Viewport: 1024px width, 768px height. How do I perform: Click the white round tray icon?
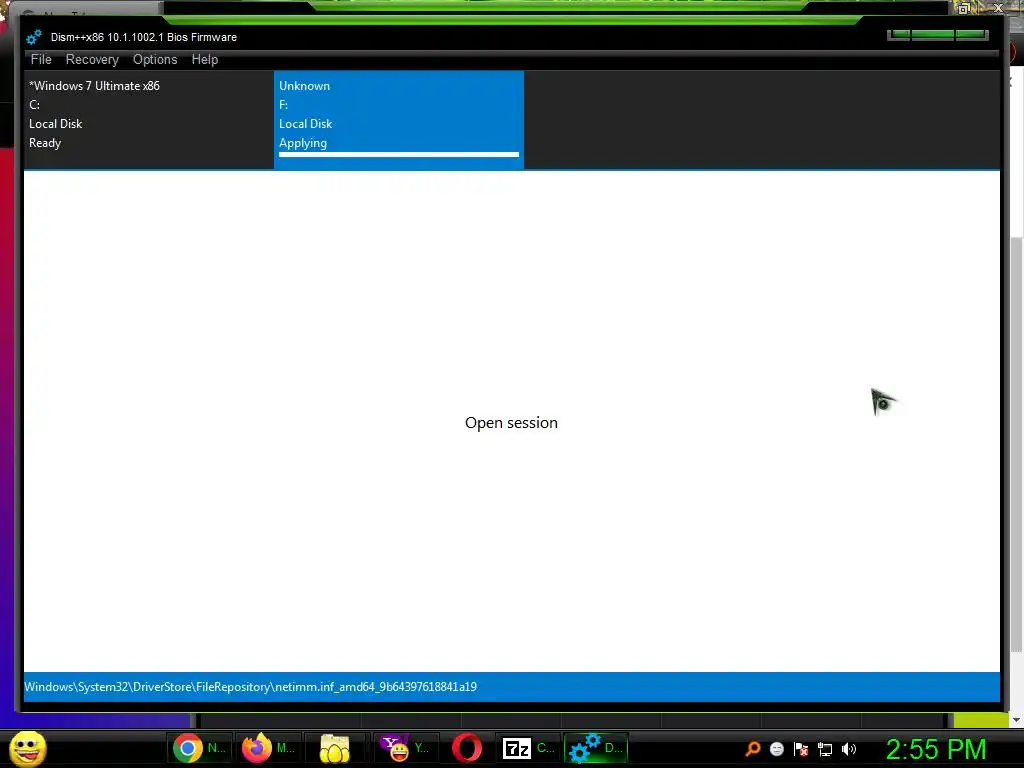pos(776,749)
